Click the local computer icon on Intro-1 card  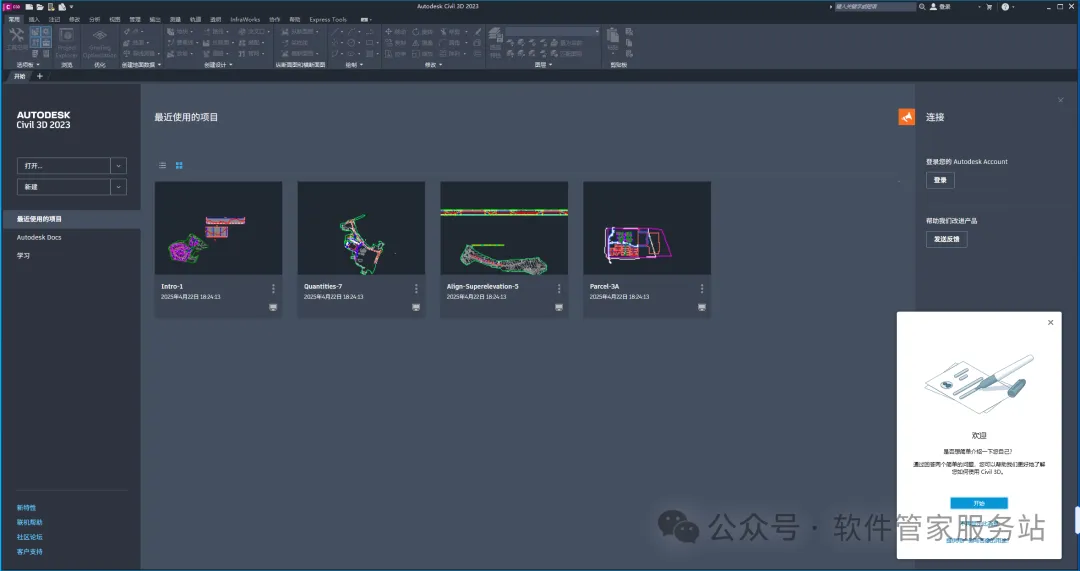pyautogui.click(x=273, y=307)
